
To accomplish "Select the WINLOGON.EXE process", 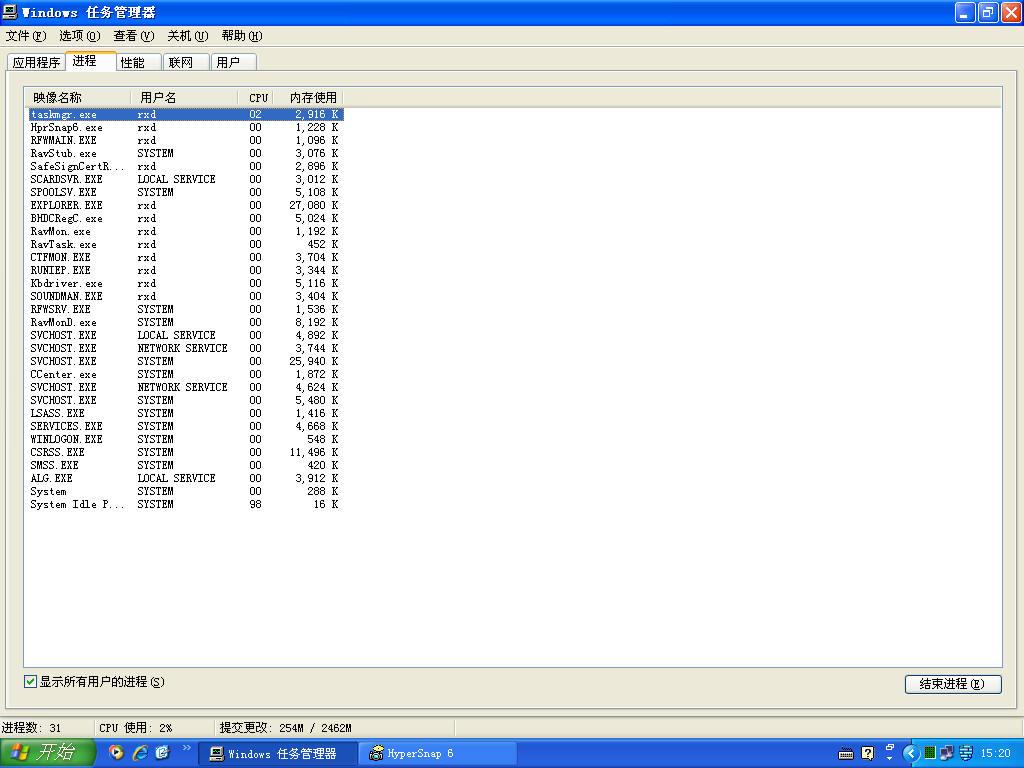I will pyautogui.click(x=185, y=439).
